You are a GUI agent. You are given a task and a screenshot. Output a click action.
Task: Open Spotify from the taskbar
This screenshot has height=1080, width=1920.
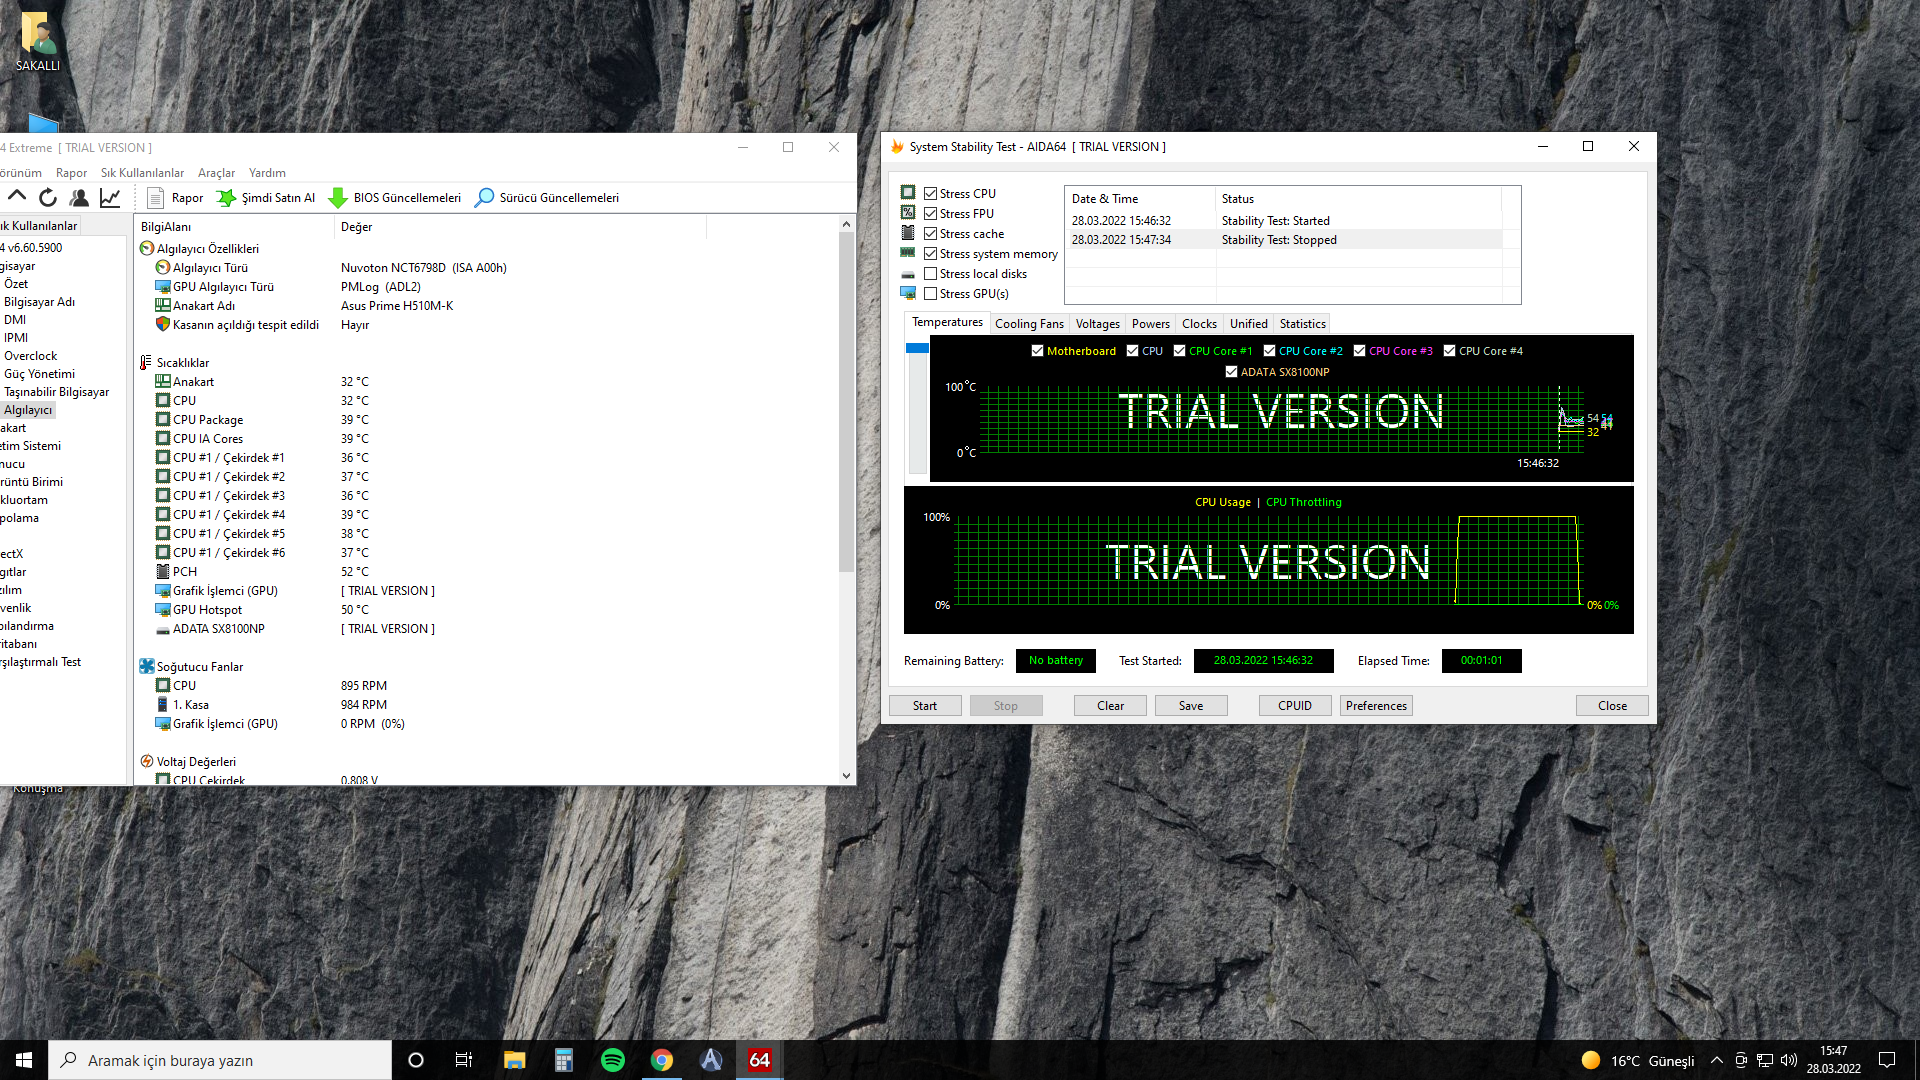613,1060
